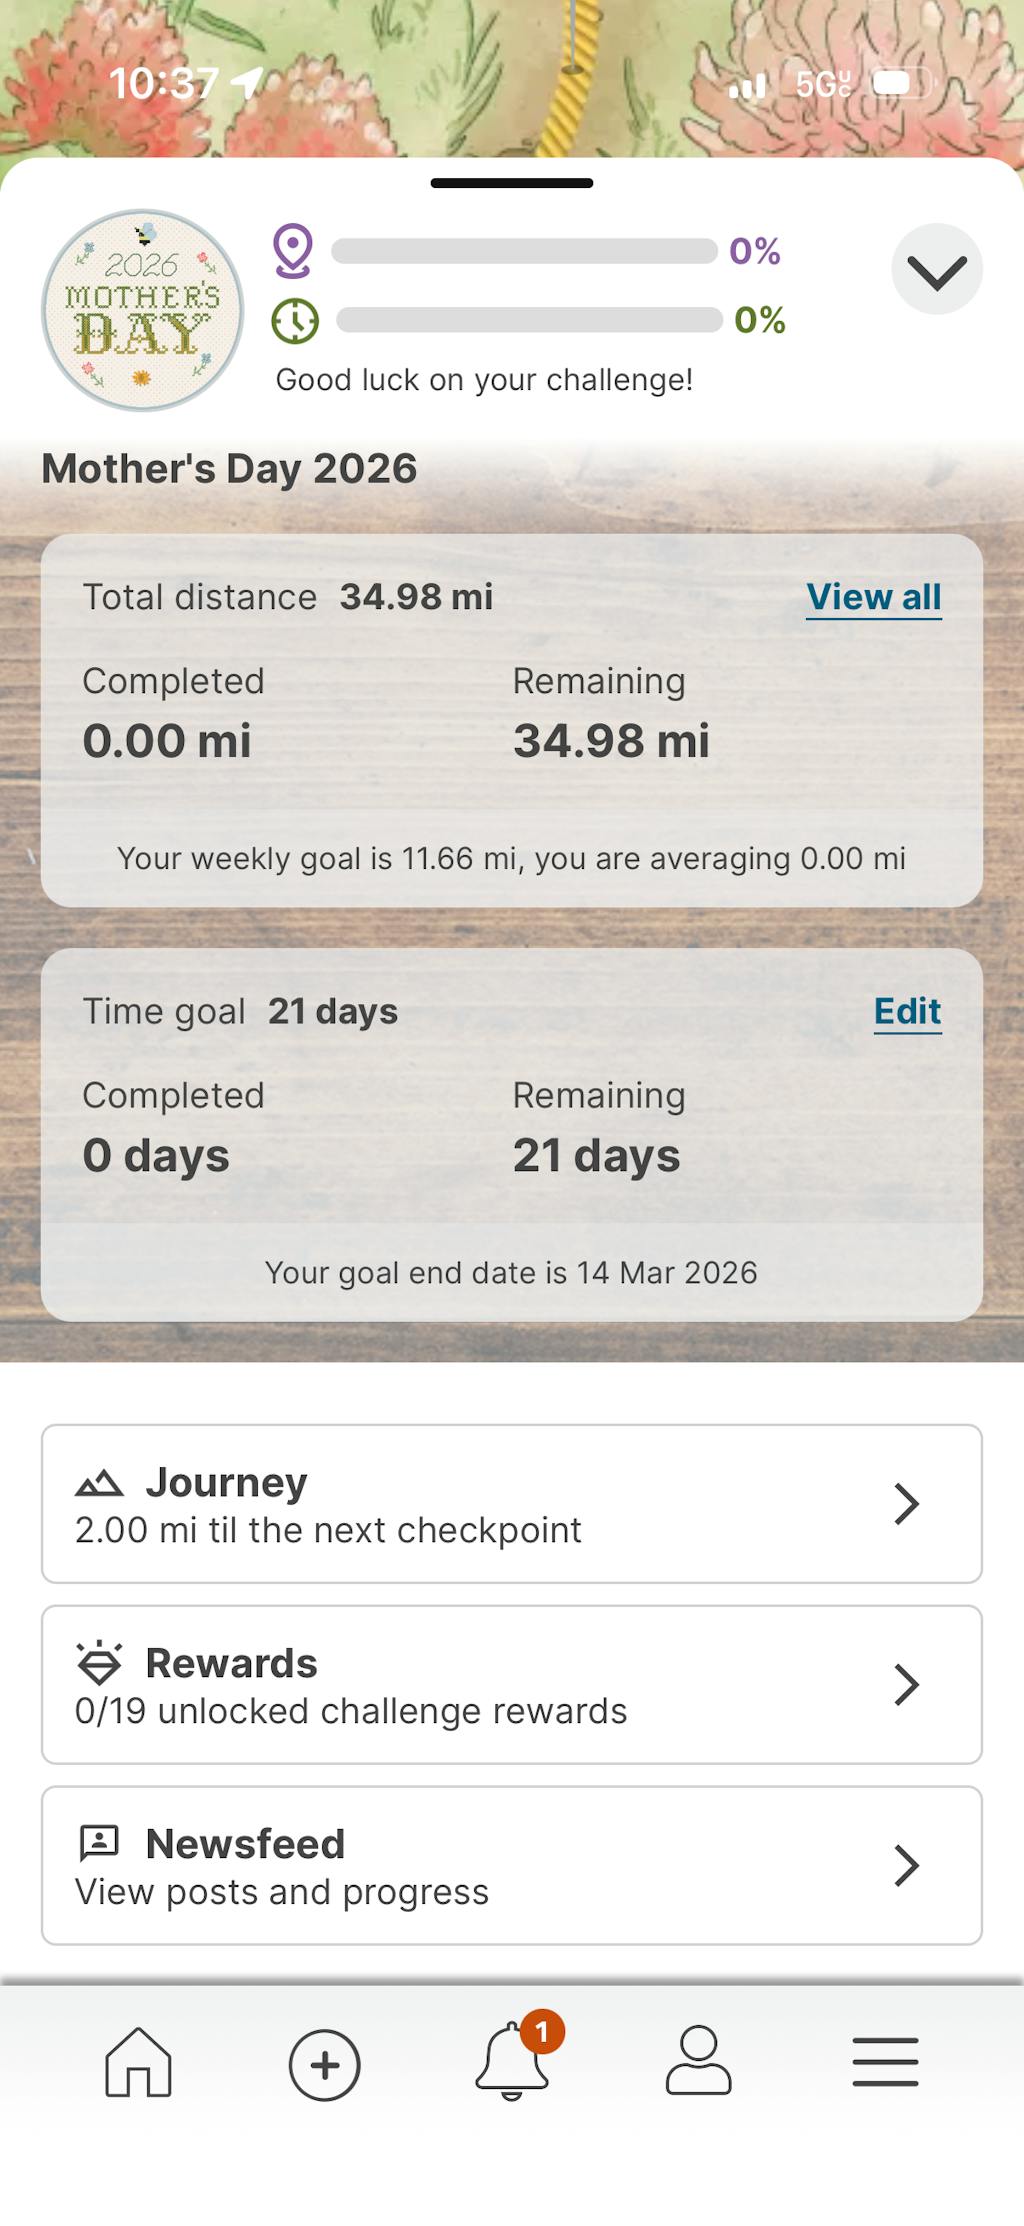Tap the Journey mountain icon
The height and width of the screenshot is (2226, 1024).
99,1483
